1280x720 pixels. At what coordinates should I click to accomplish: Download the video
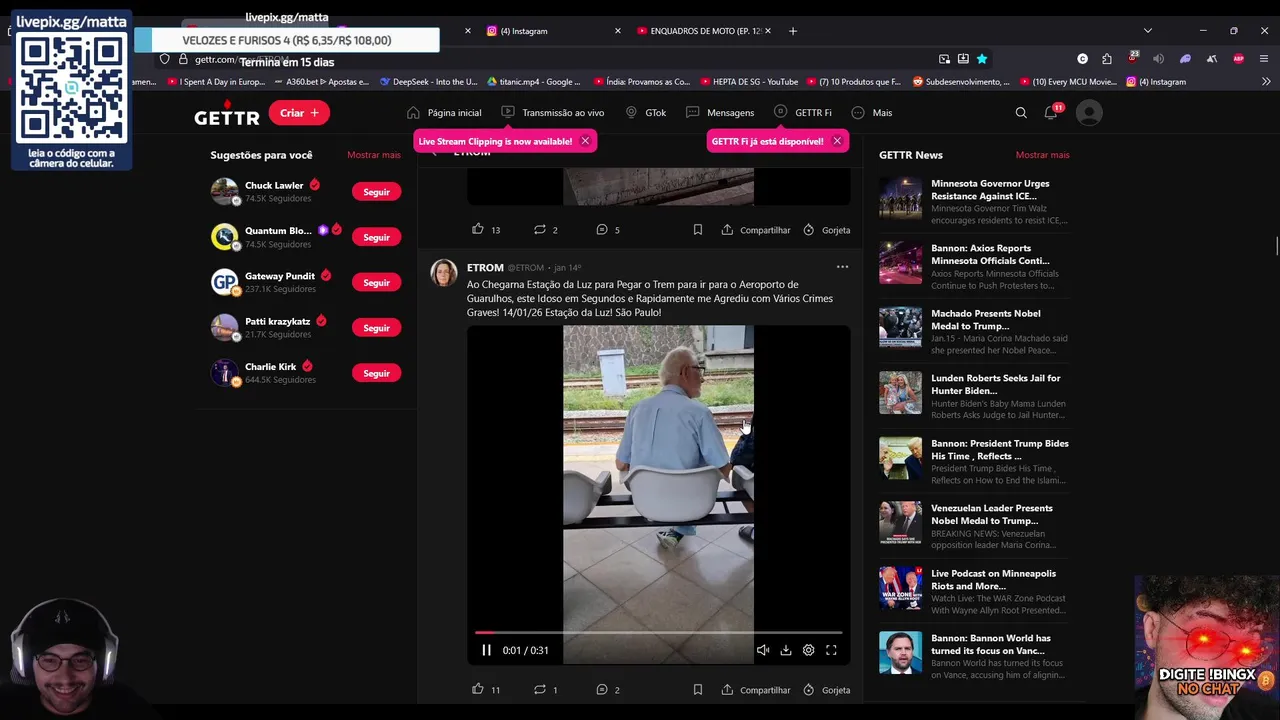tap(786, 650)
